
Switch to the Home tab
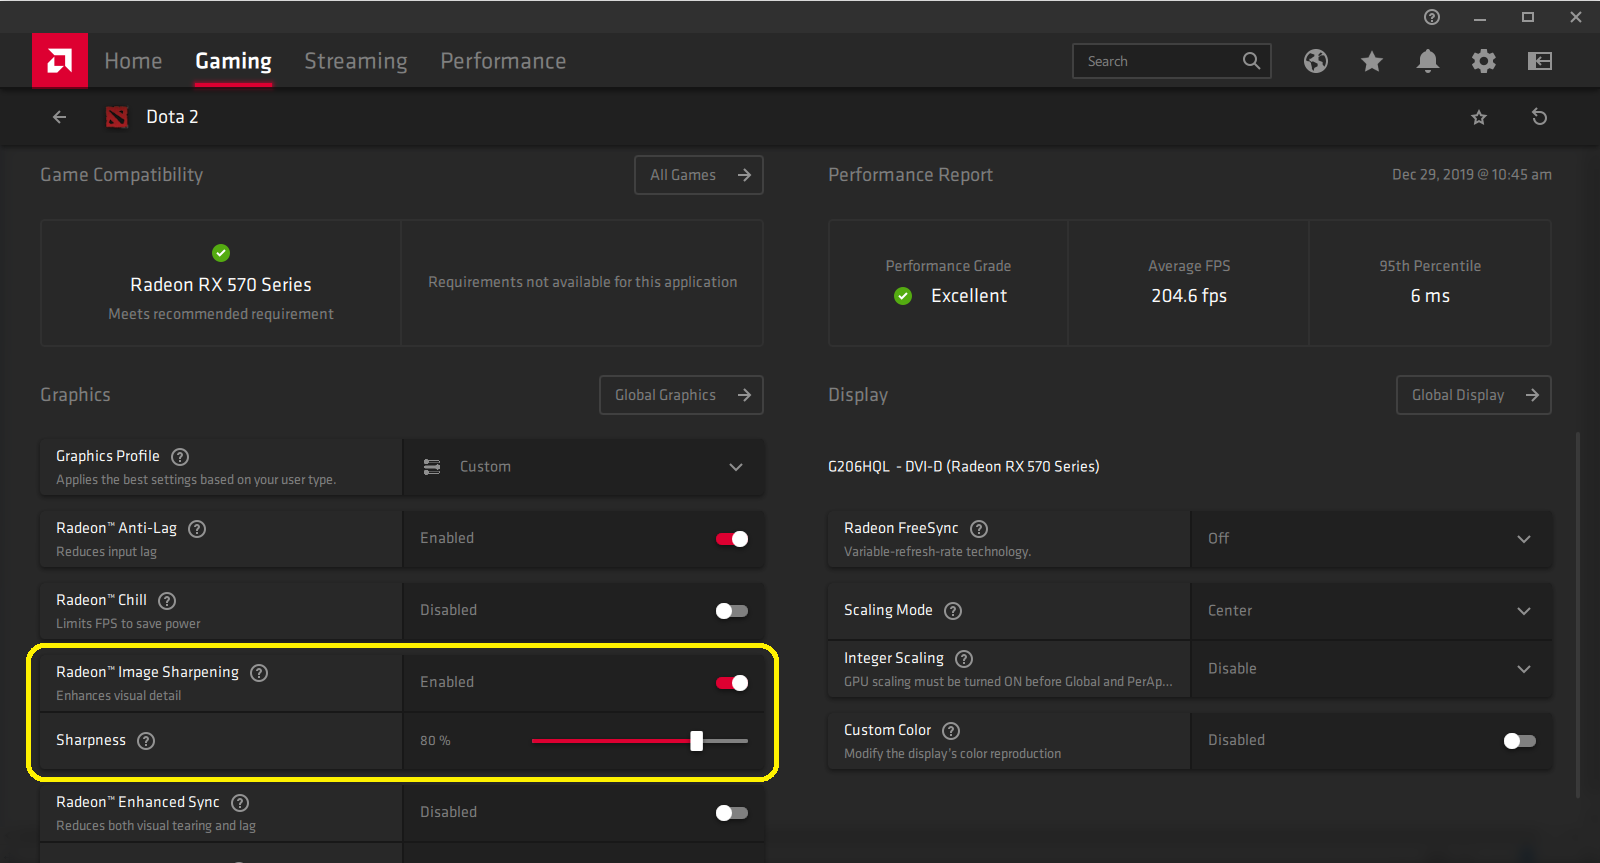coord(133,61)
